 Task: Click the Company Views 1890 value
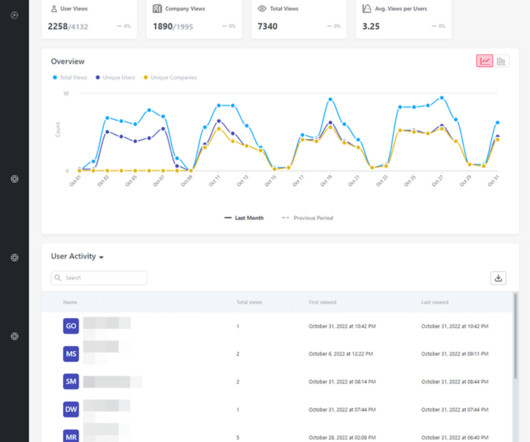(x=163, y=26)
